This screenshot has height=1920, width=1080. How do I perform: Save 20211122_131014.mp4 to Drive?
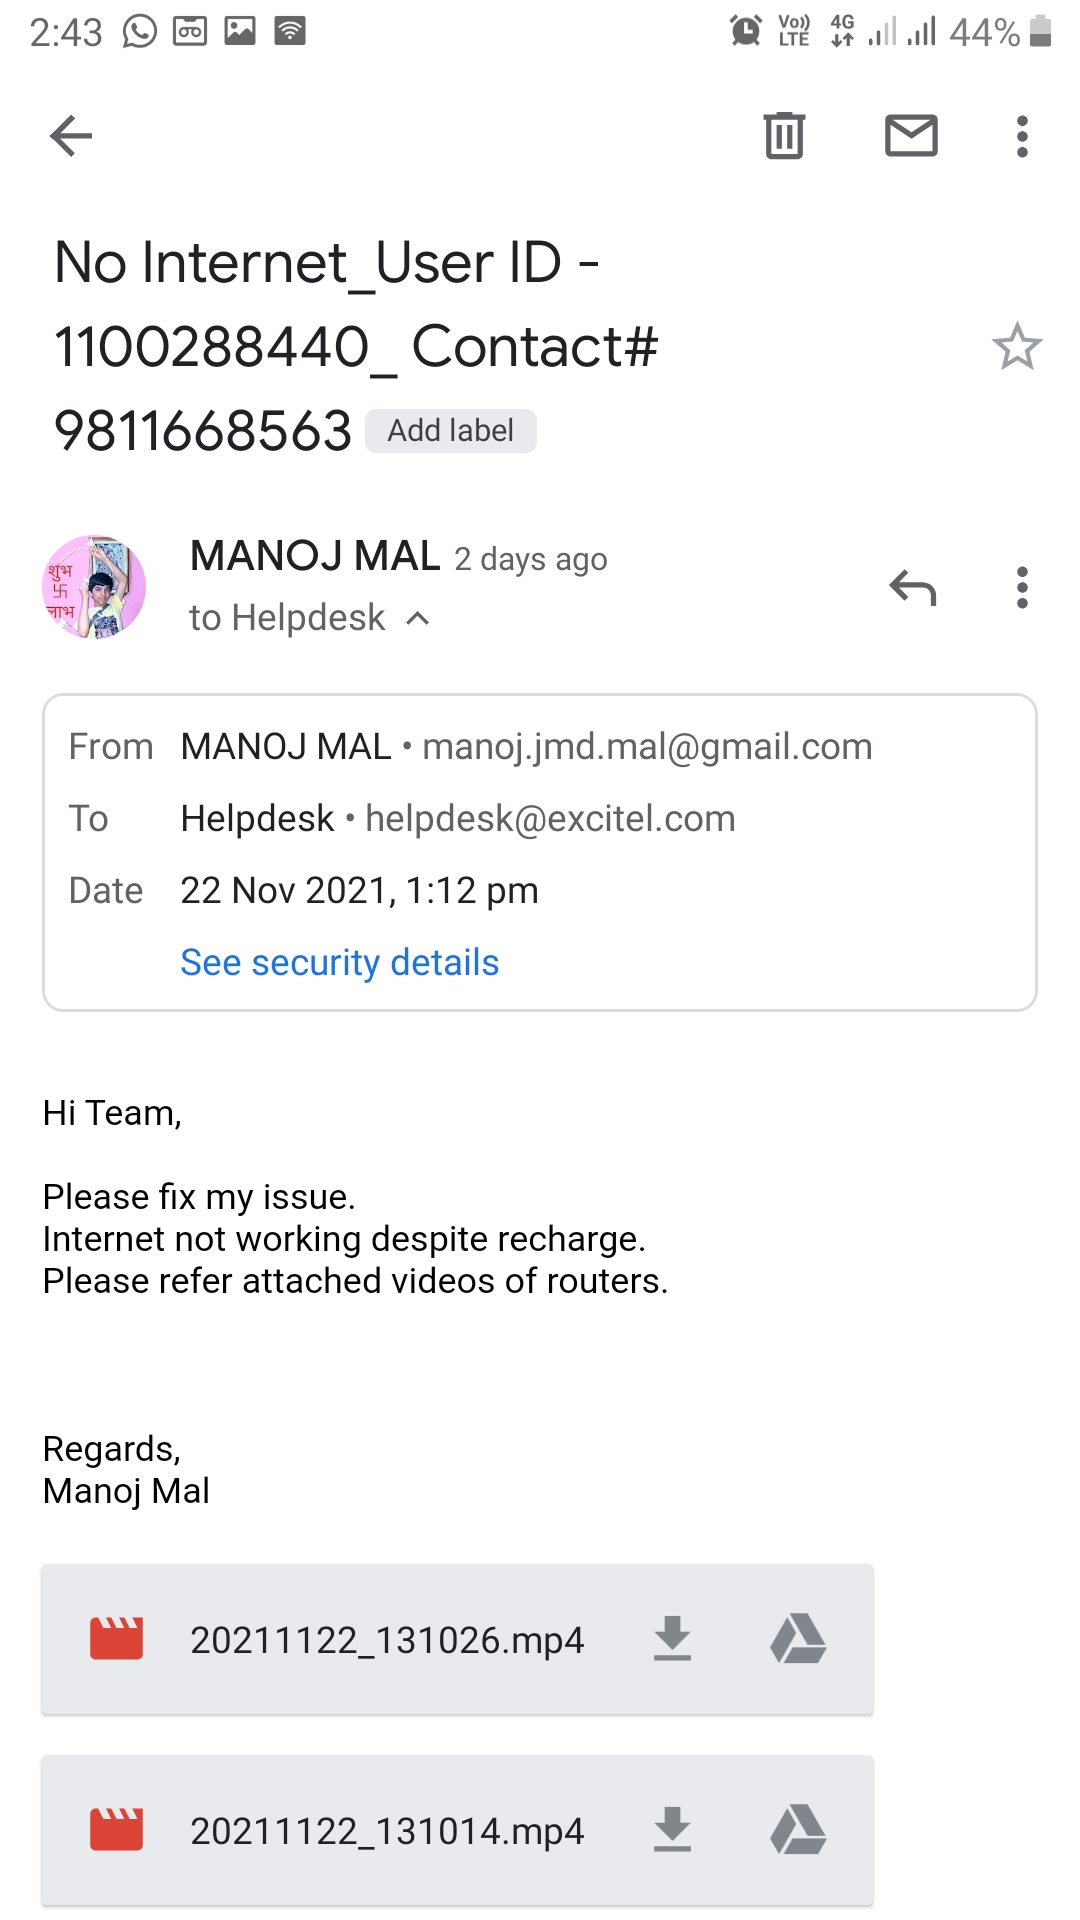pos(798,1830)
